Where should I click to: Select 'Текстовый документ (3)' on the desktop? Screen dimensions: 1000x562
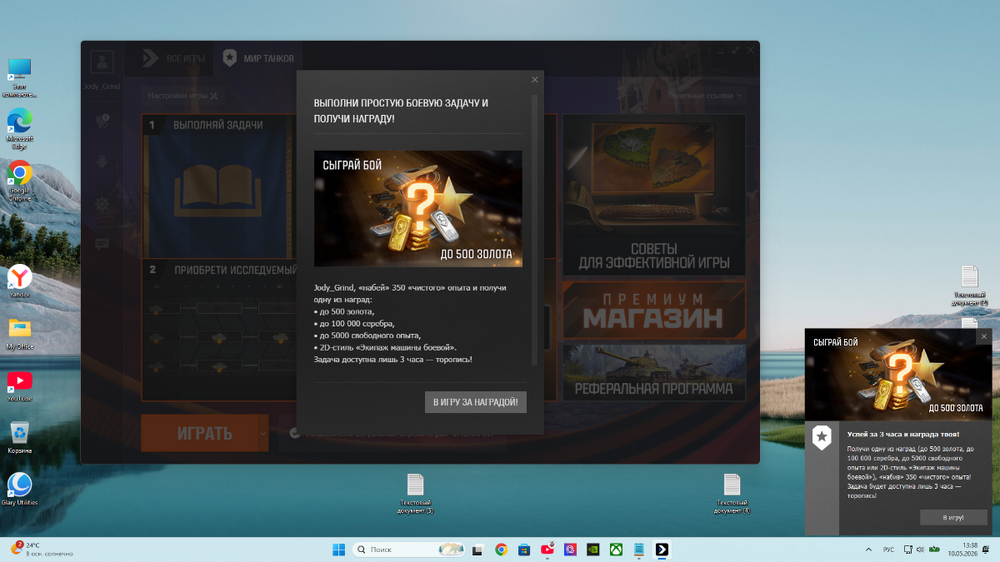click(415, 494)
